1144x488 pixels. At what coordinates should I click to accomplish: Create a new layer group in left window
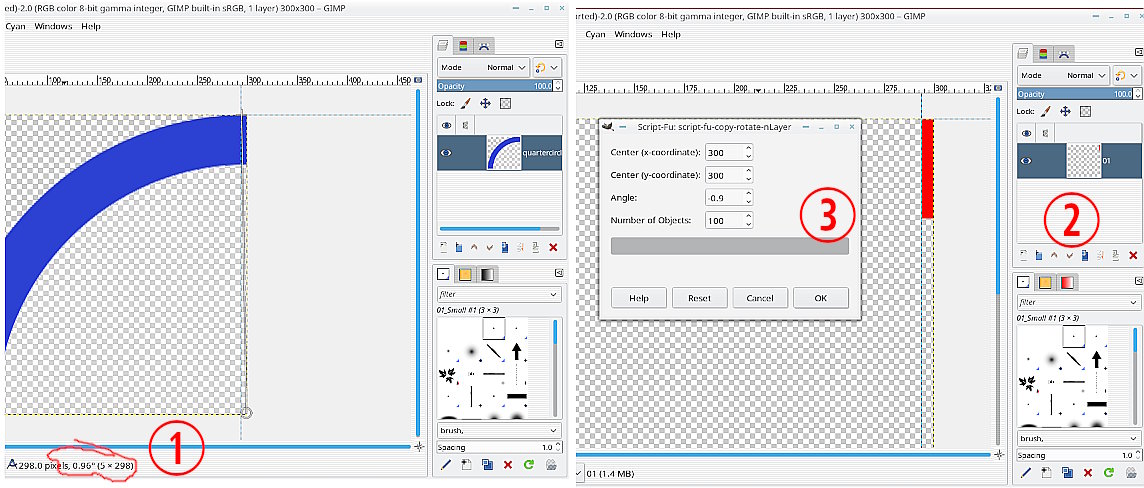coord(459,247)
